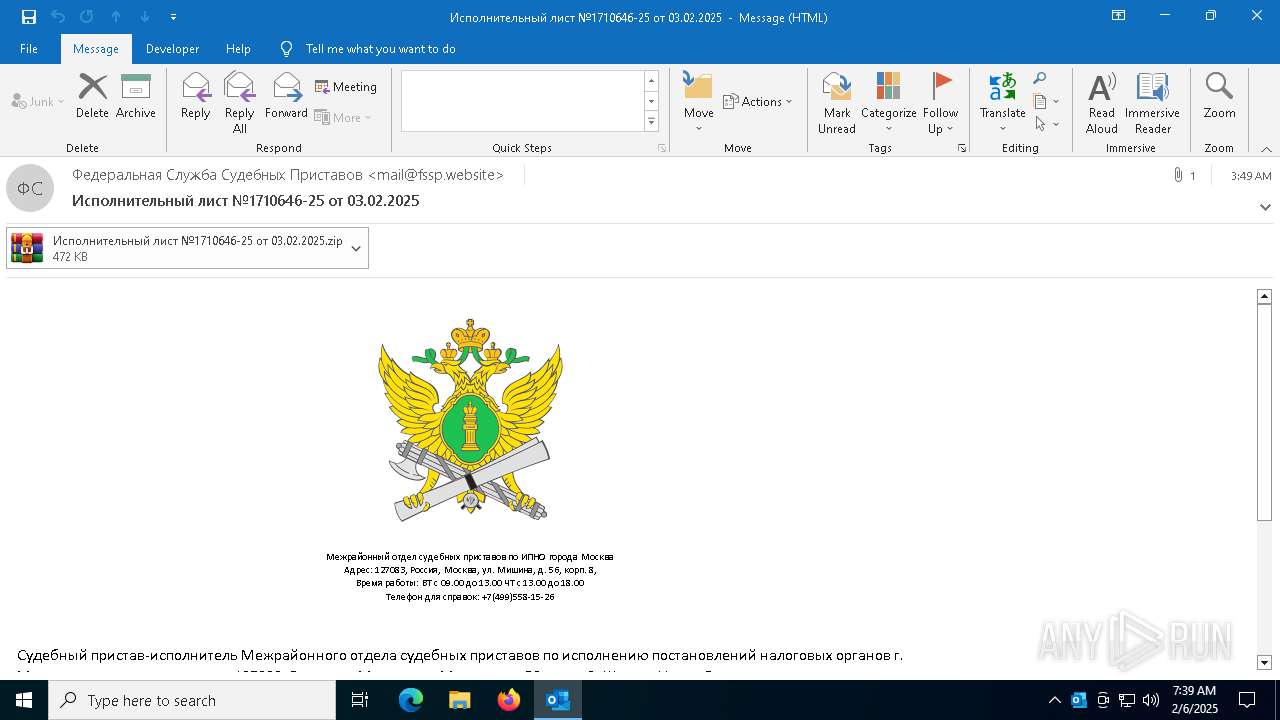Open the Related items dropdown
Screen dimensions: 1280x720
[1046, 101]
